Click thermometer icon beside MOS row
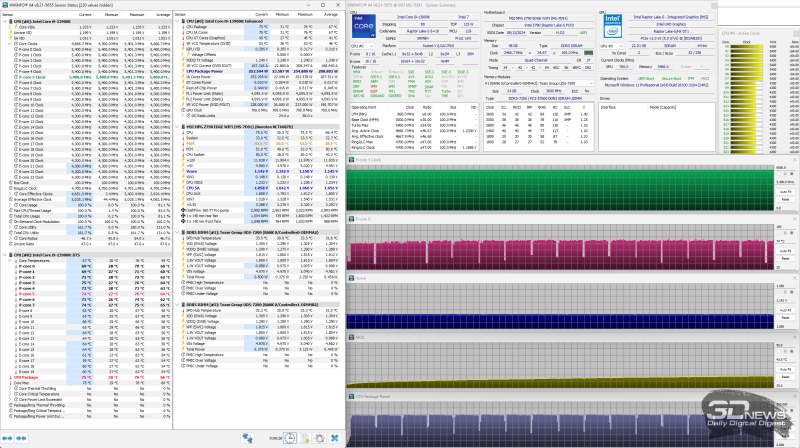 tap(184, 143)
